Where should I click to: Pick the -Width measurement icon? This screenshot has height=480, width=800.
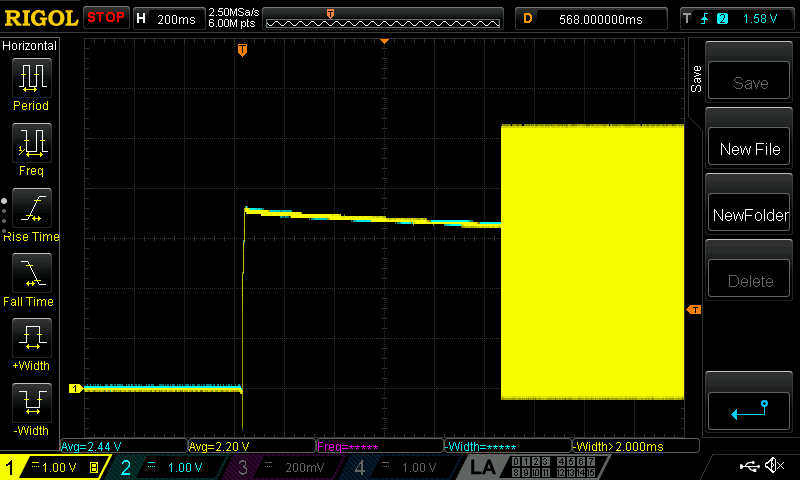(x=31, y=409)
